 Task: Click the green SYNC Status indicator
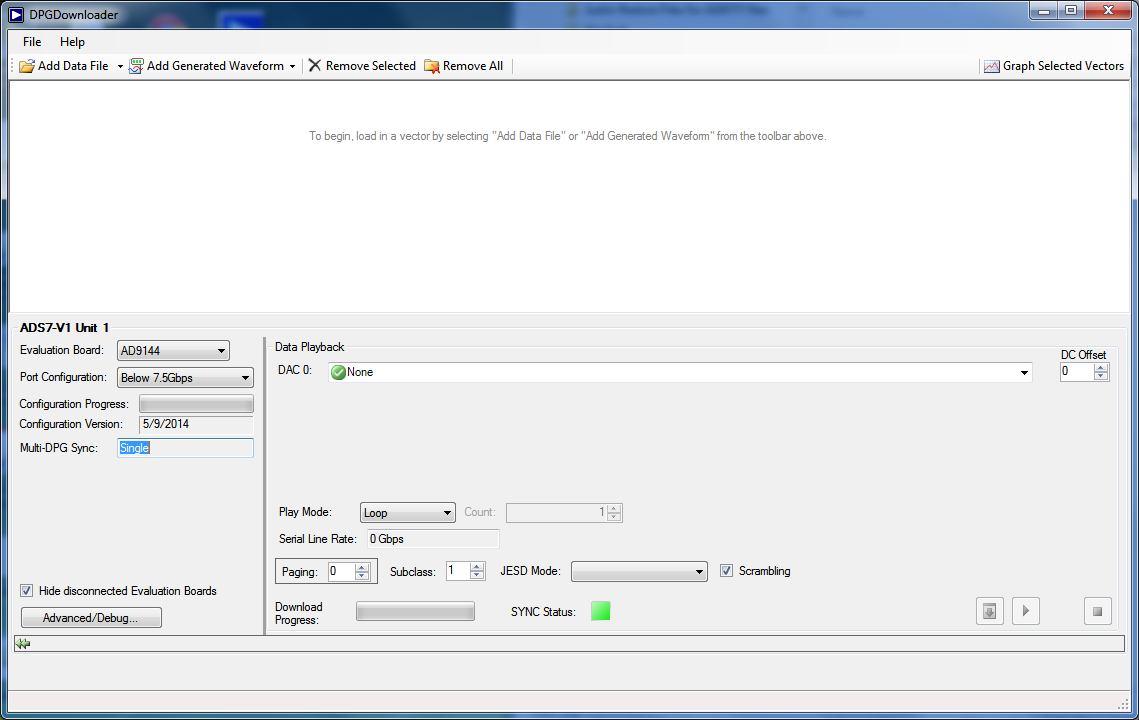point(601,611)
